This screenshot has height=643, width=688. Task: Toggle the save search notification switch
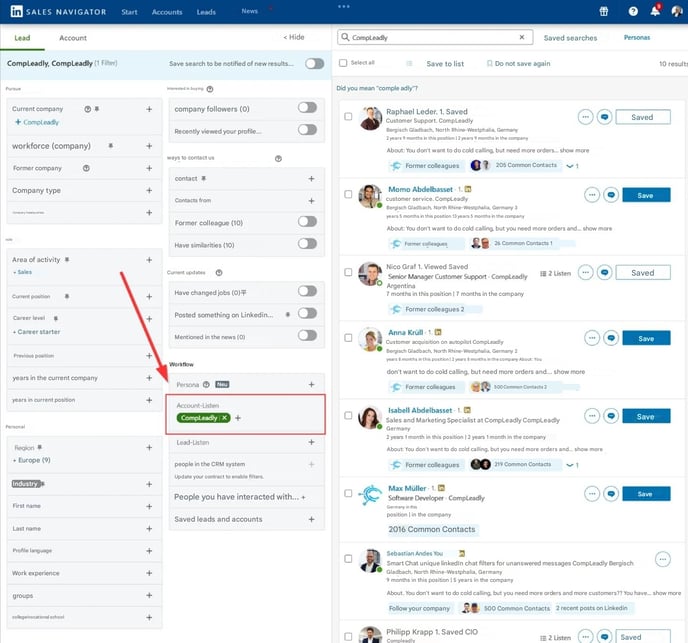point(314,63)
